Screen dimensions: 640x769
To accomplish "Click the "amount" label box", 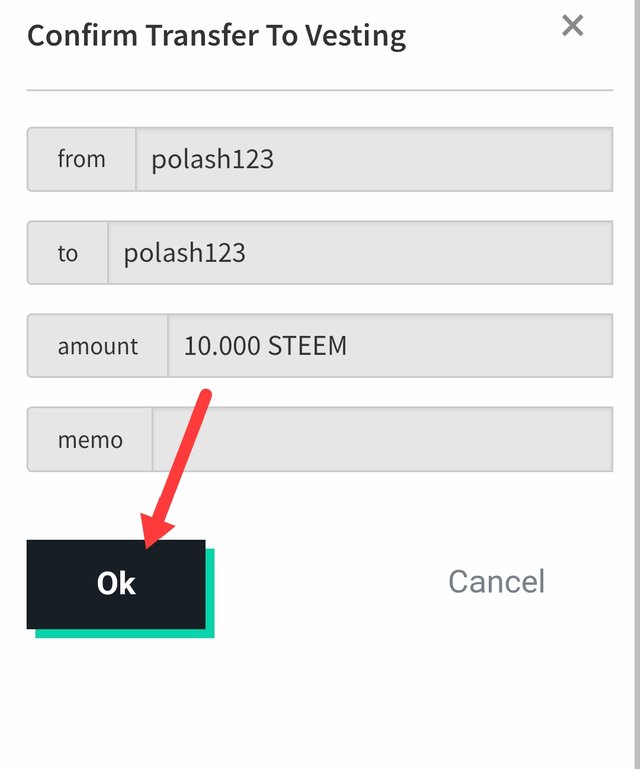I will [97, 346].
